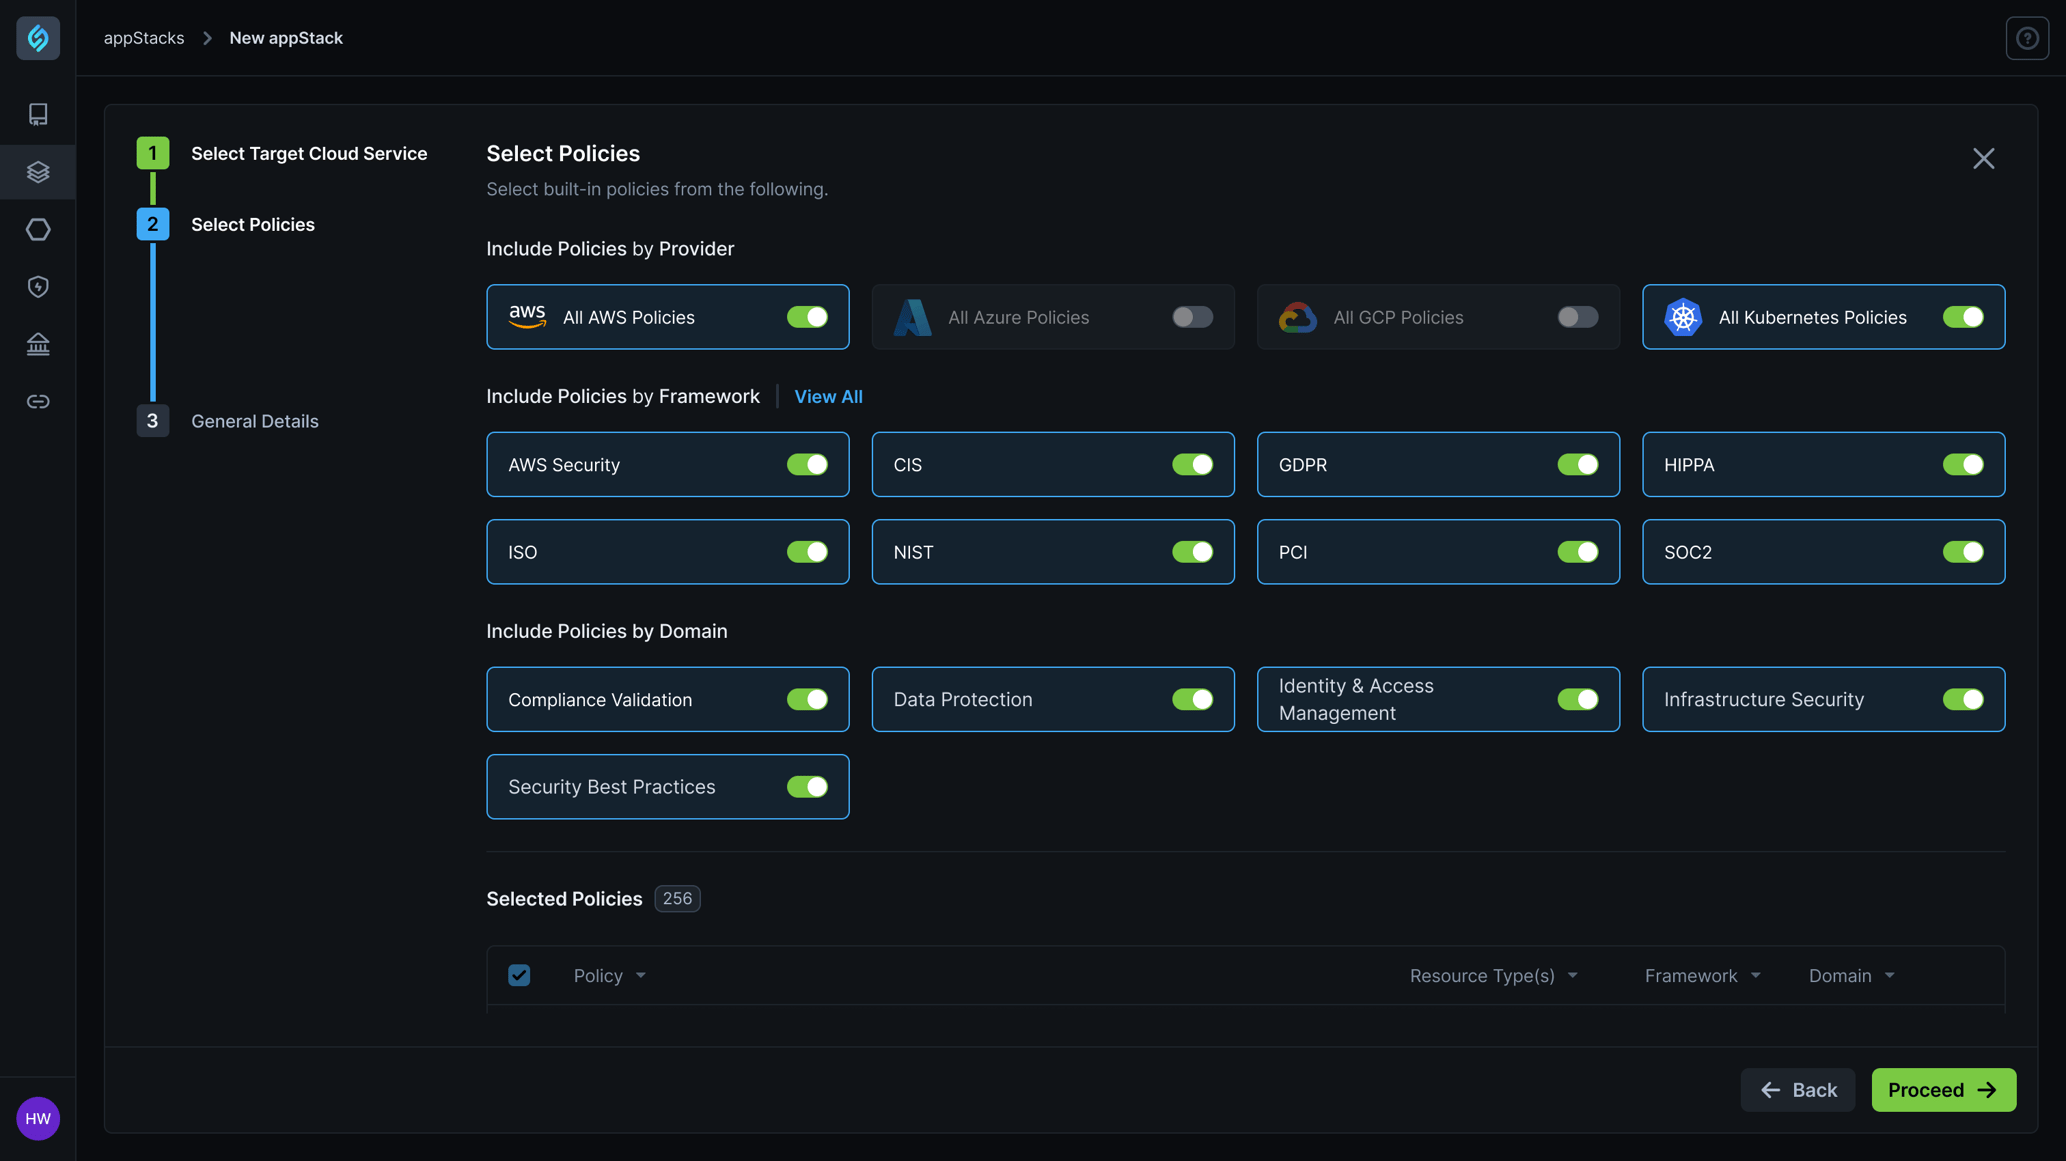Image resolution: width=2066 pixels, height=1161 pixels.
Task: Disable Data Protection domain toggle
Action: (x=1192, y=699)
